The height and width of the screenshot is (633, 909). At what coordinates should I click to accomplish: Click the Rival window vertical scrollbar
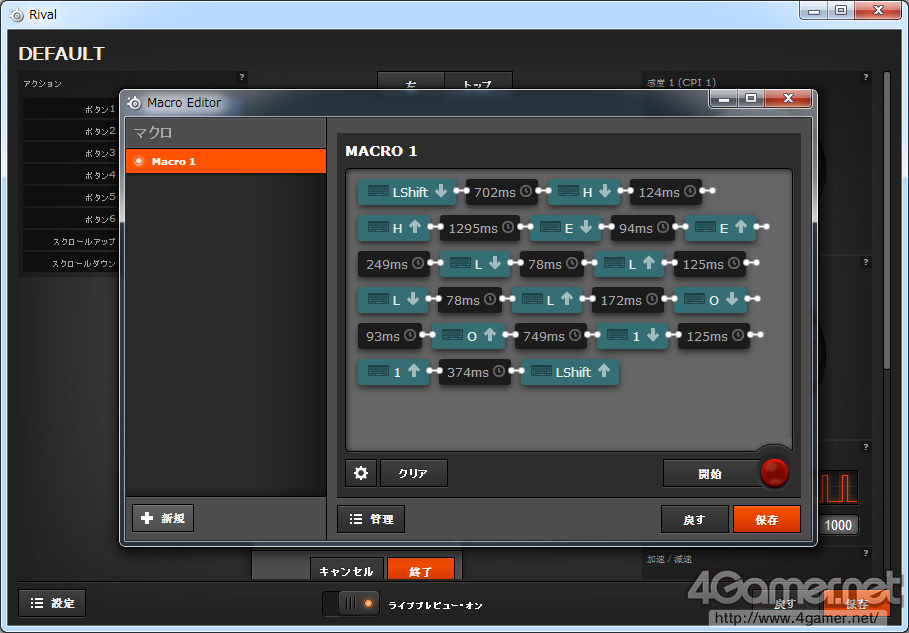coord(886,220)
